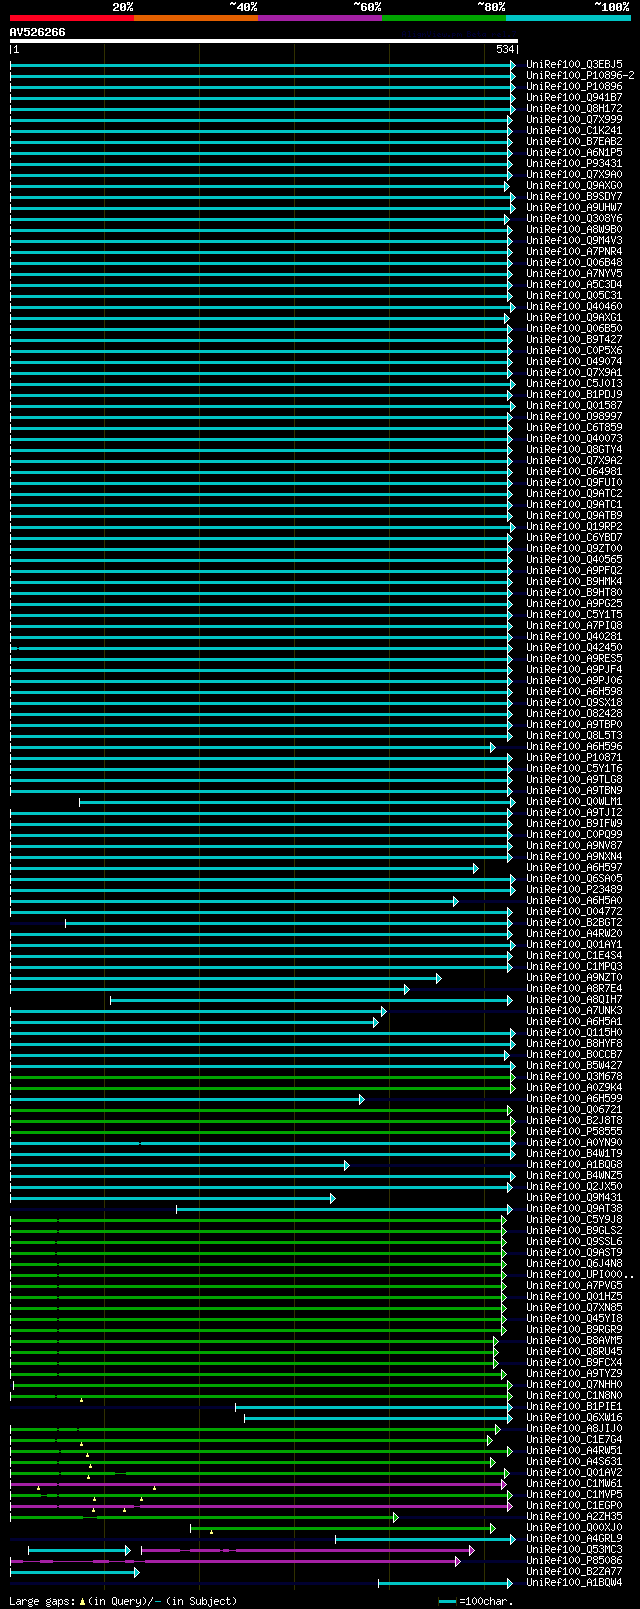Select the UniRef100_A9PJF4 label
This screenshot has height=1609, width=640.
pos(574,669)
